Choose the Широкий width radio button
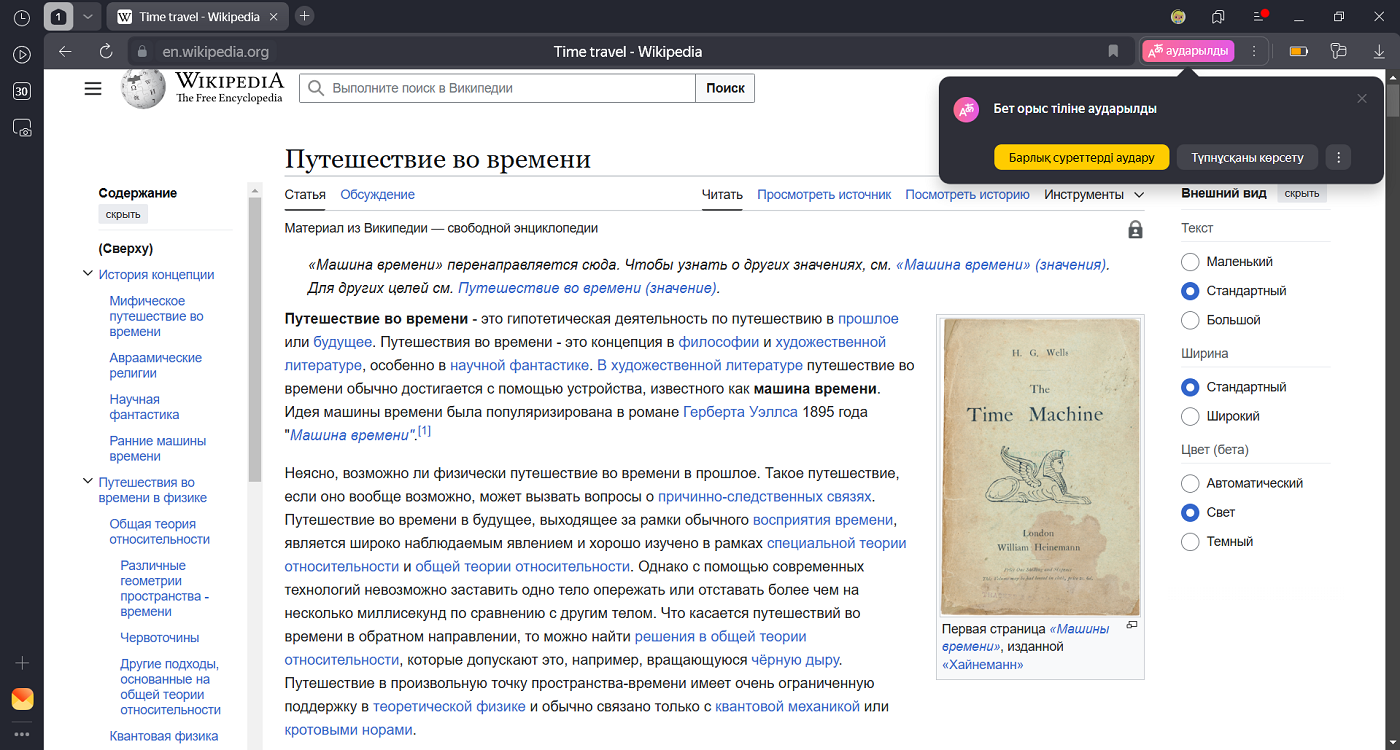The image size is (1400, 750). [x=1190, y=416]
